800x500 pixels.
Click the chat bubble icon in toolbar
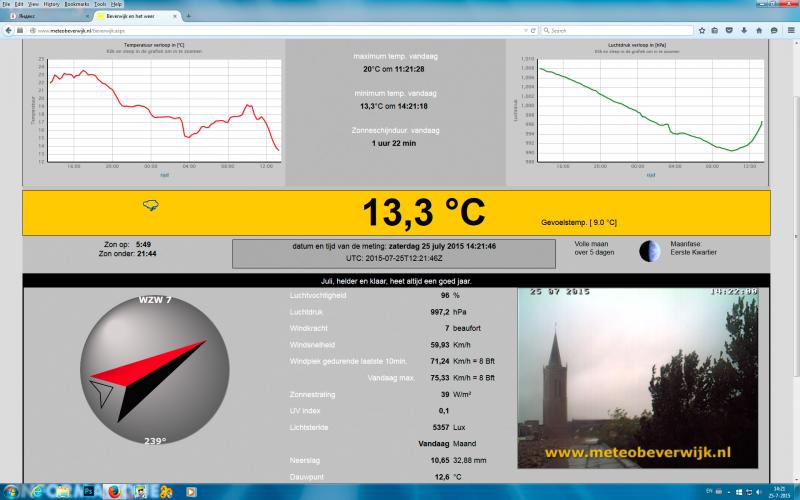tap(774, 31)
